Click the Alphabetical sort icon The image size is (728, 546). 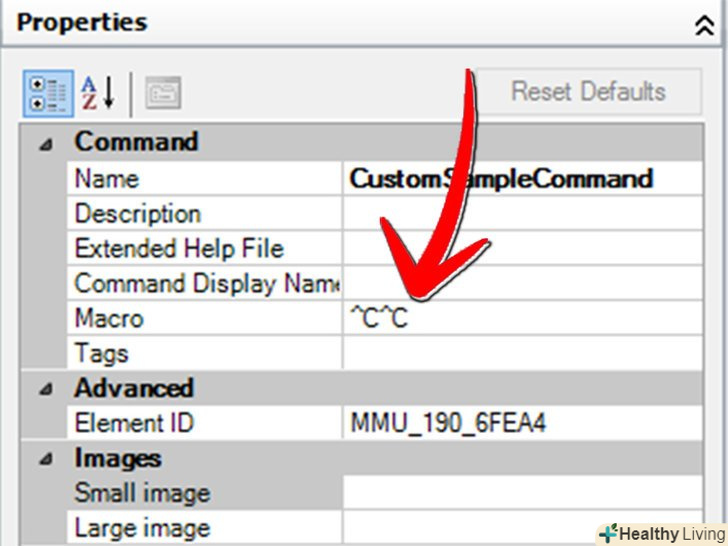pos(98,93)
